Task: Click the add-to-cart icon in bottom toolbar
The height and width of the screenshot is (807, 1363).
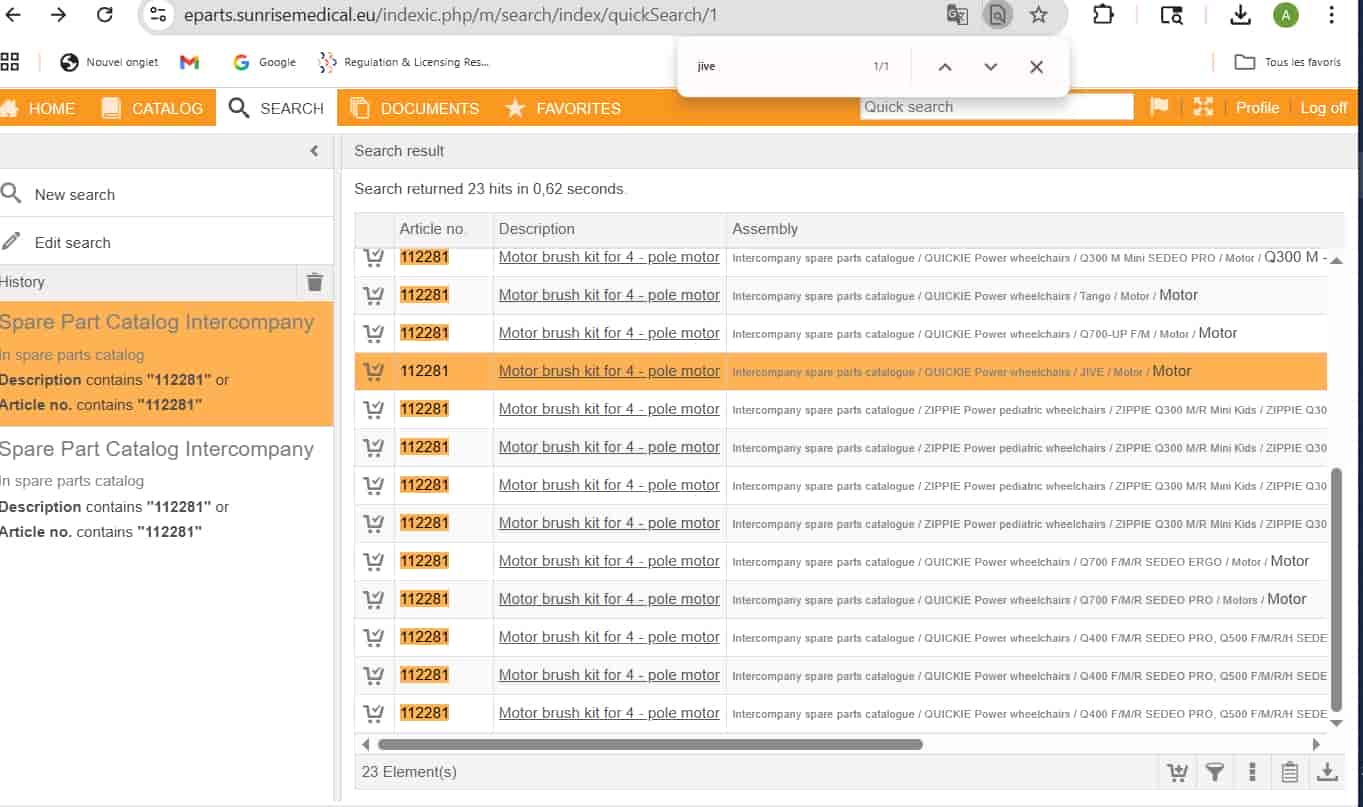Action: coord(1177,772)
